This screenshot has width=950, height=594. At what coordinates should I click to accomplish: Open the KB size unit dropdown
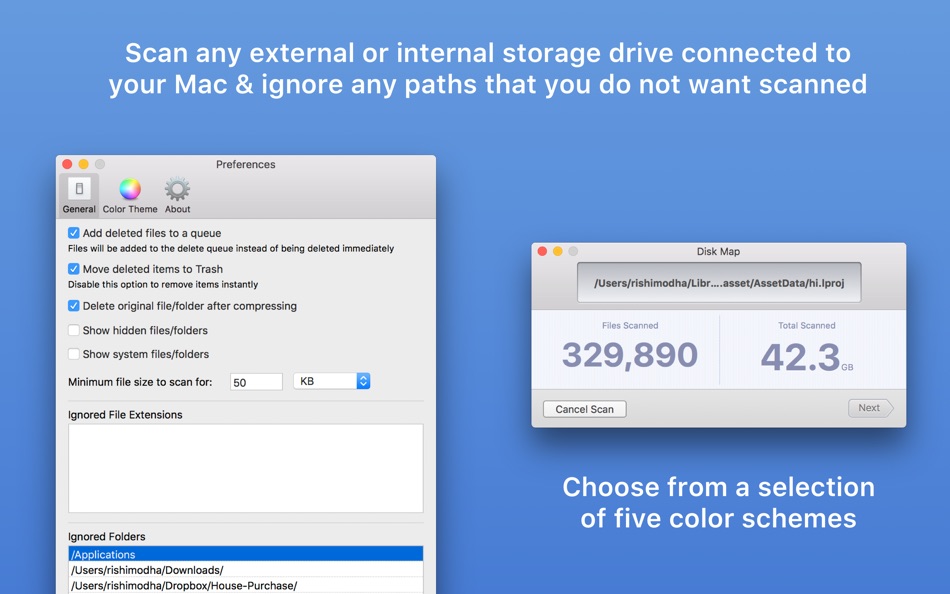[331, 381]
